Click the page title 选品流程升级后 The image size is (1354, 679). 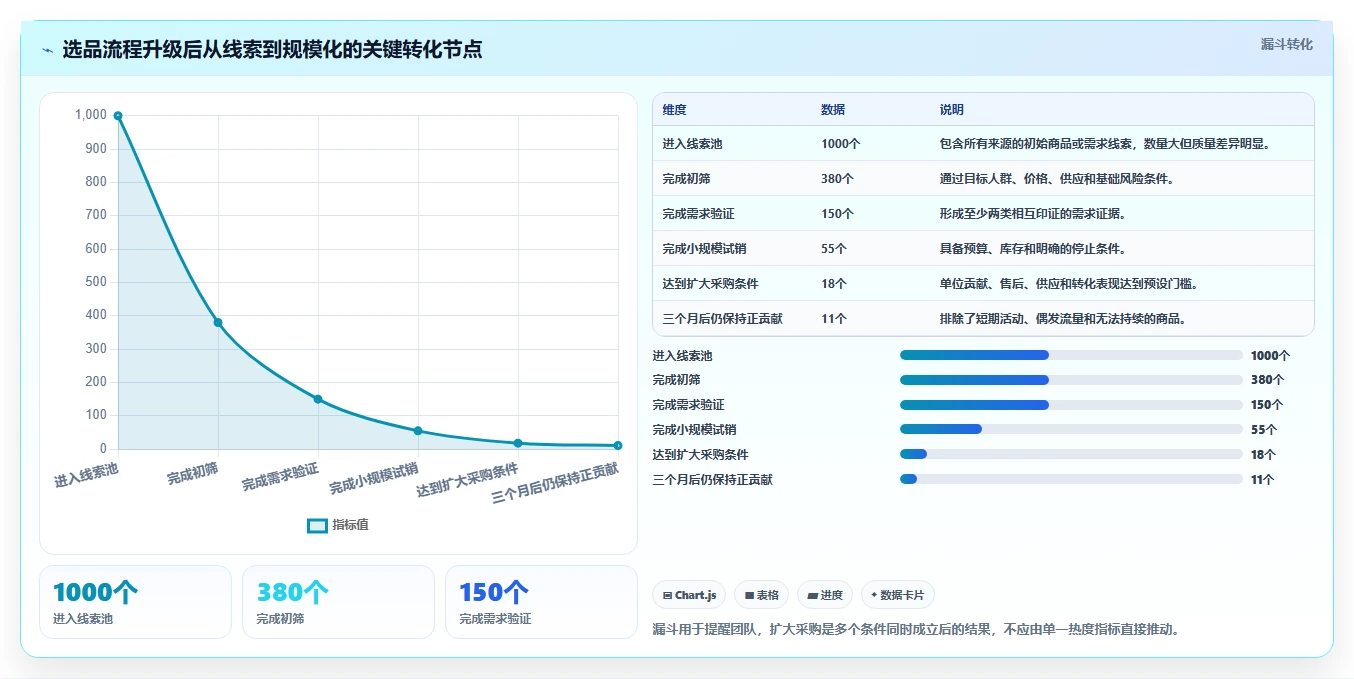click(272, 49)
